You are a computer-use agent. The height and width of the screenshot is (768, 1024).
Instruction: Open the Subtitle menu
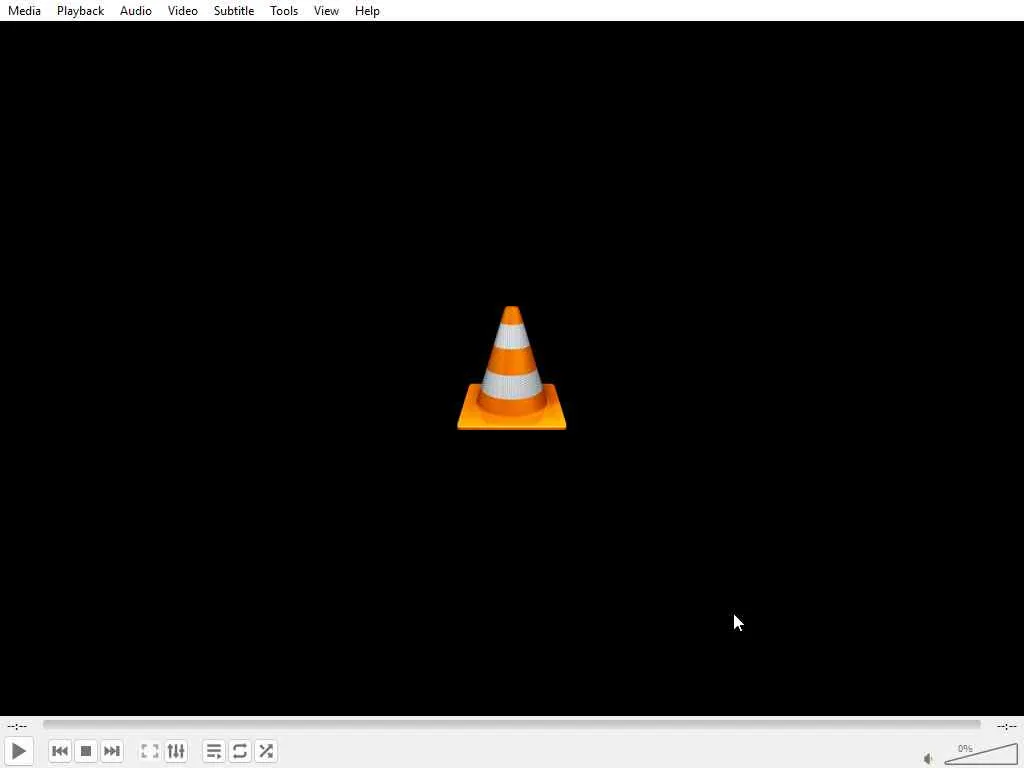(x=234, y=10)
